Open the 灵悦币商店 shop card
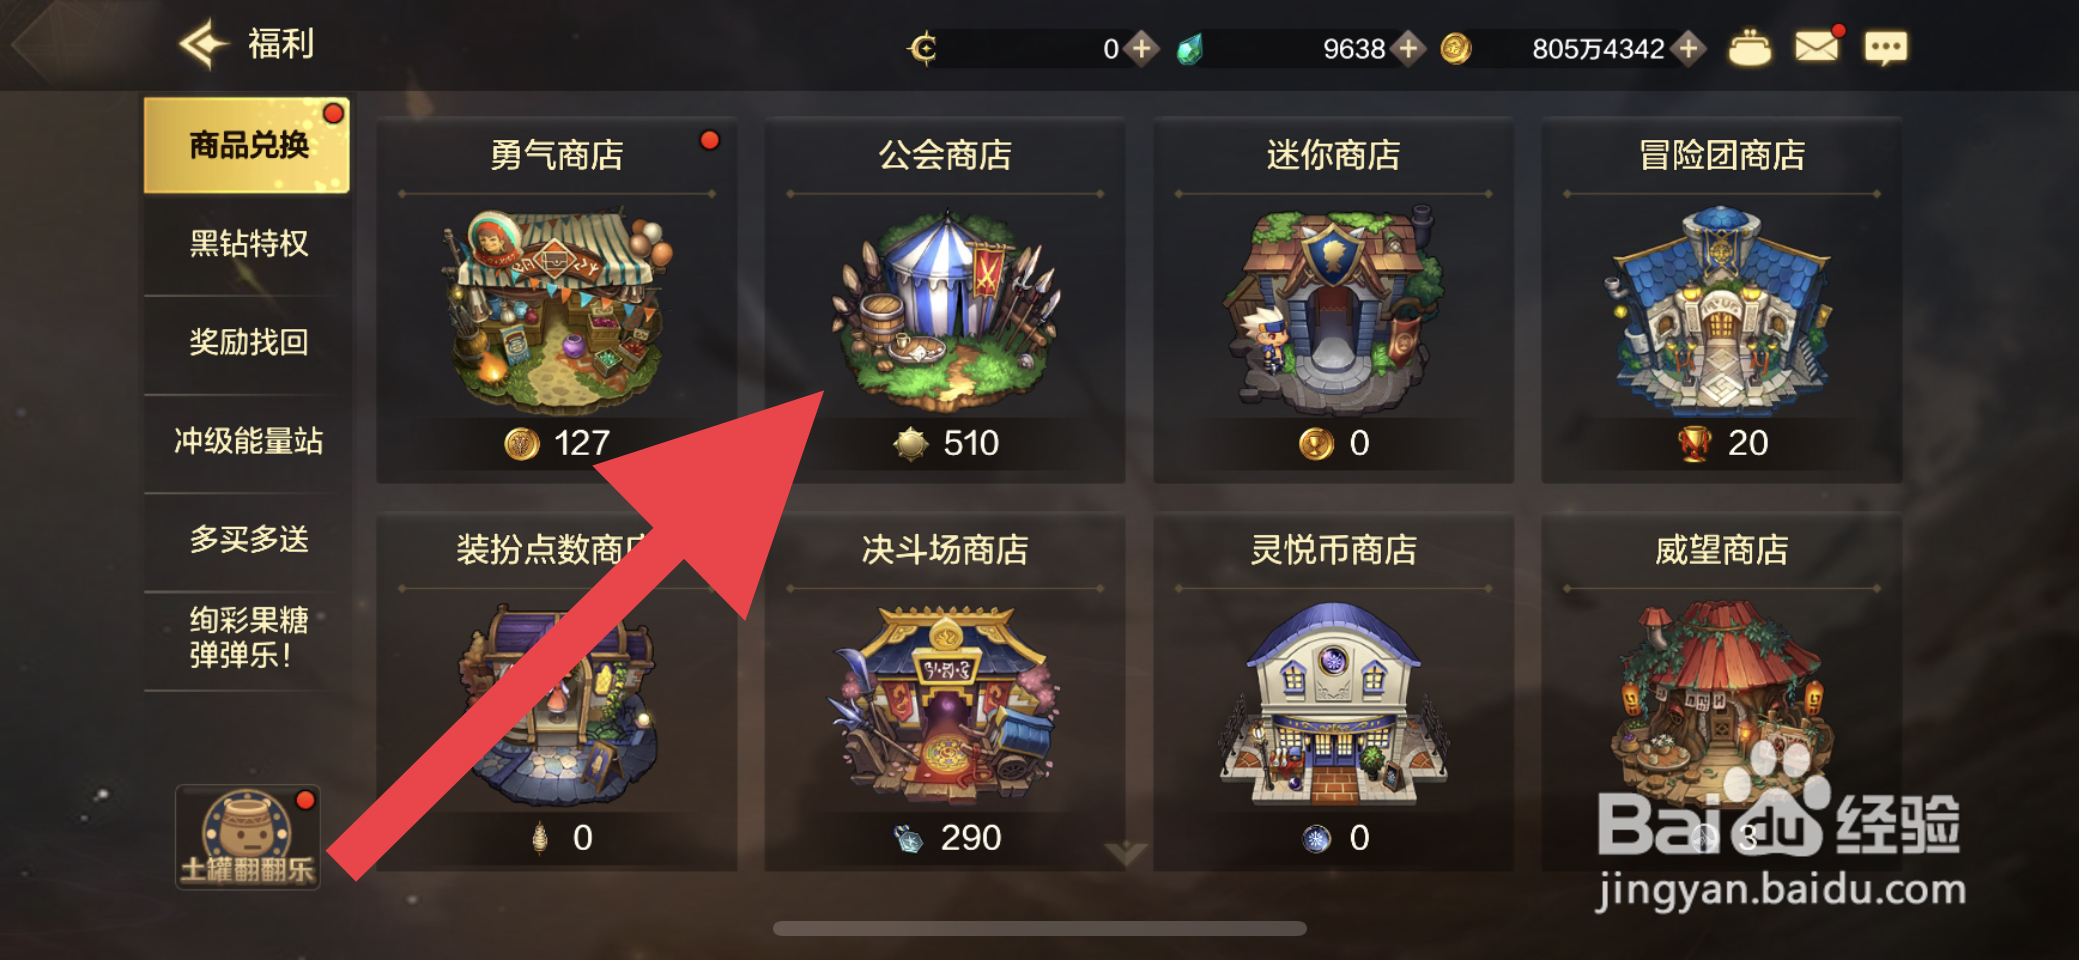 [1333, 692]
